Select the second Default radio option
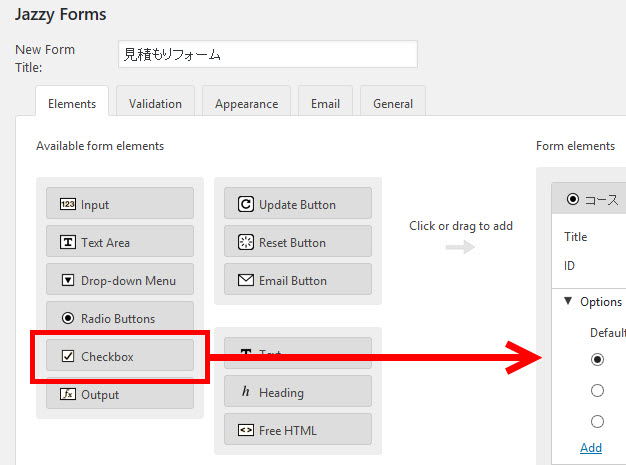This screenshot has height=465, width=626. coord(597,390)
